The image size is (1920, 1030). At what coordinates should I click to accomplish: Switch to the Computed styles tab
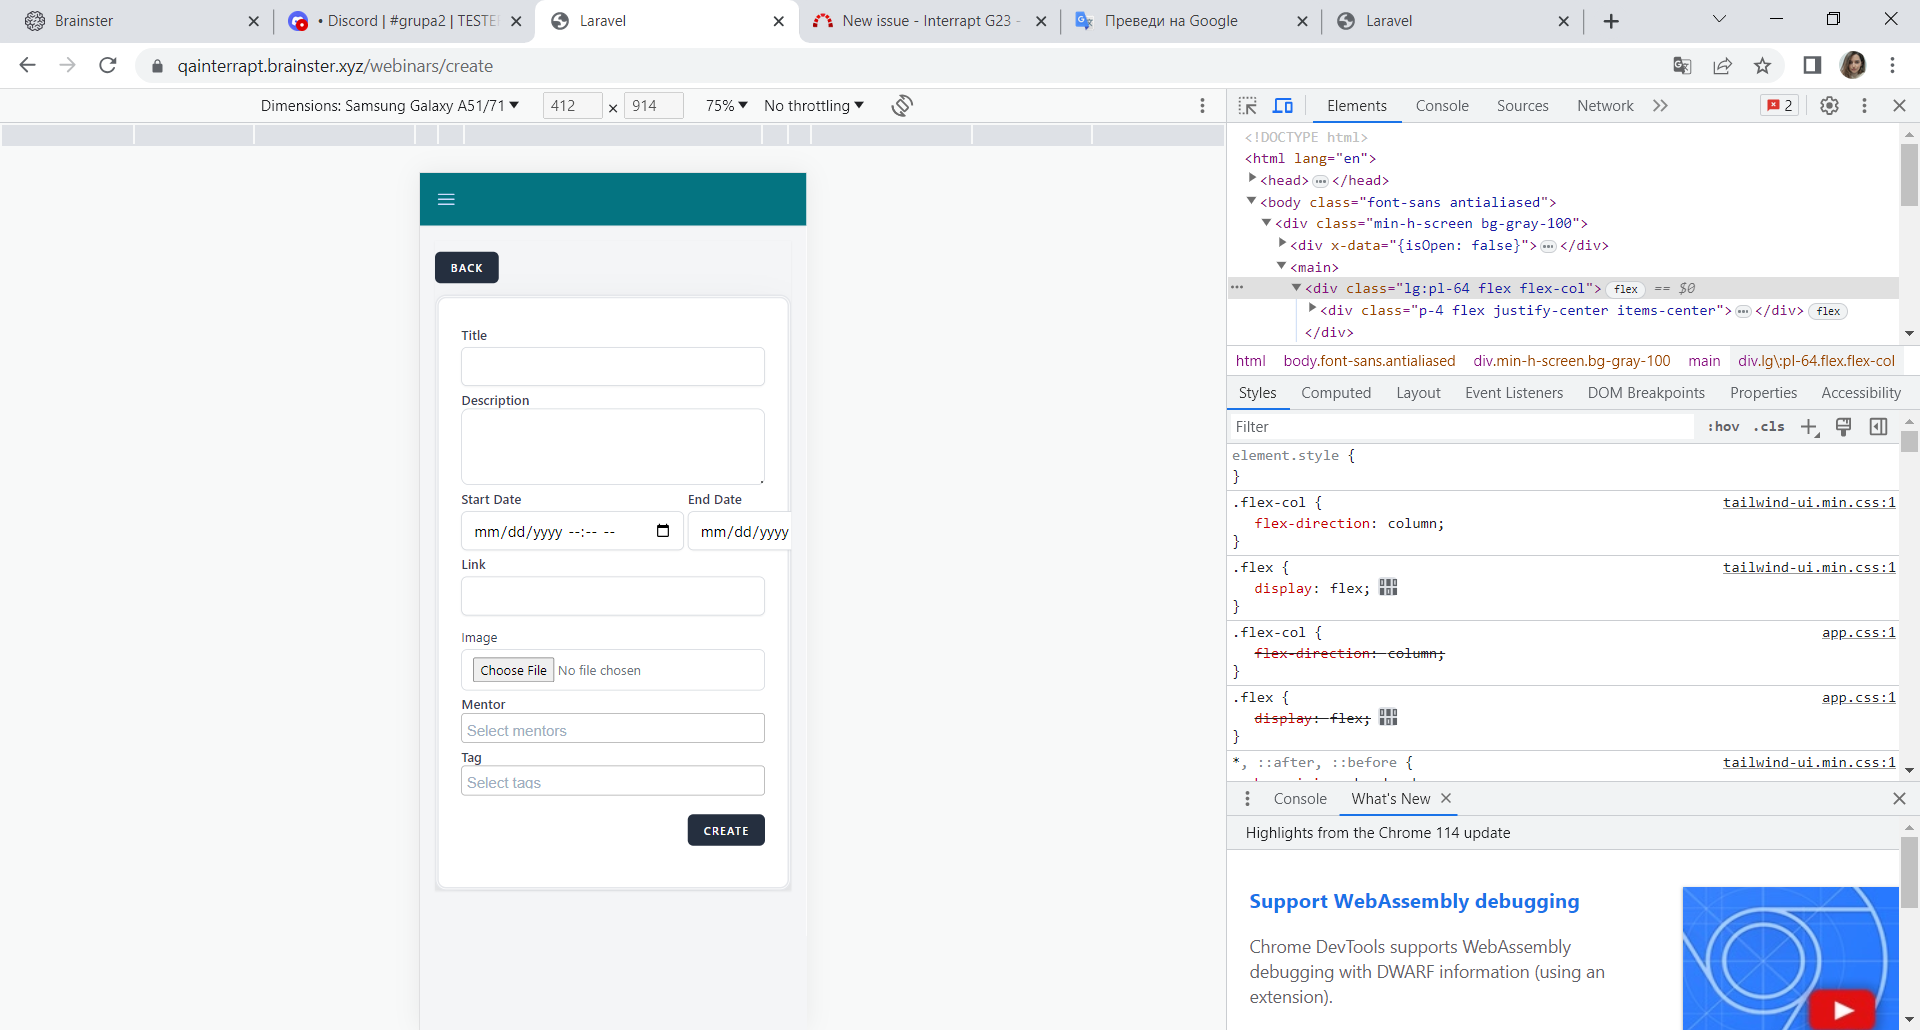pos(1335,393)
